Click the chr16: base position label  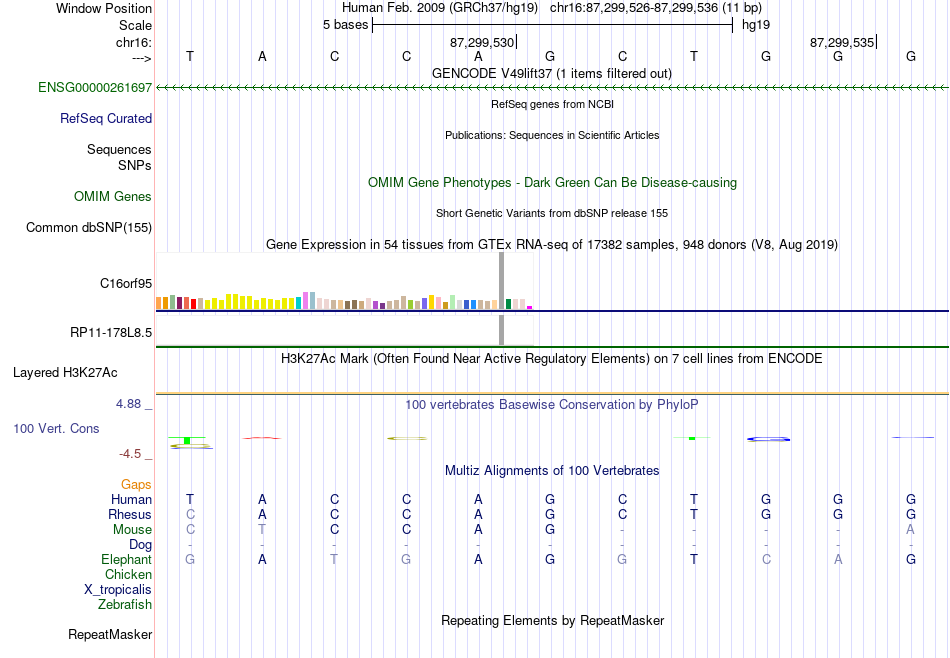133,42
